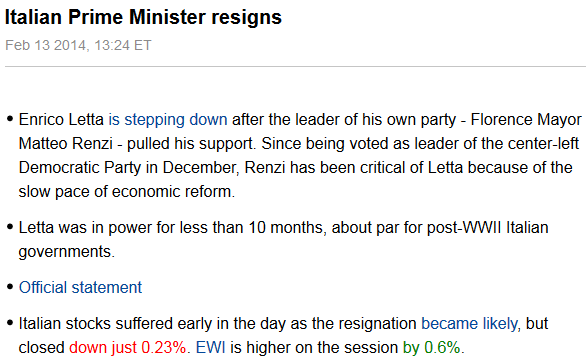Click the bullet marker before "Letta was in power"

pos(10,227)
